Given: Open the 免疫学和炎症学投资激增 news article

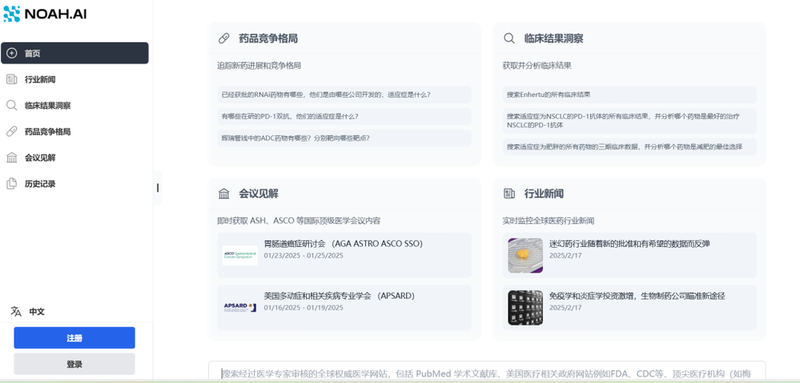Looking at the screenshot, I should 630,307.
